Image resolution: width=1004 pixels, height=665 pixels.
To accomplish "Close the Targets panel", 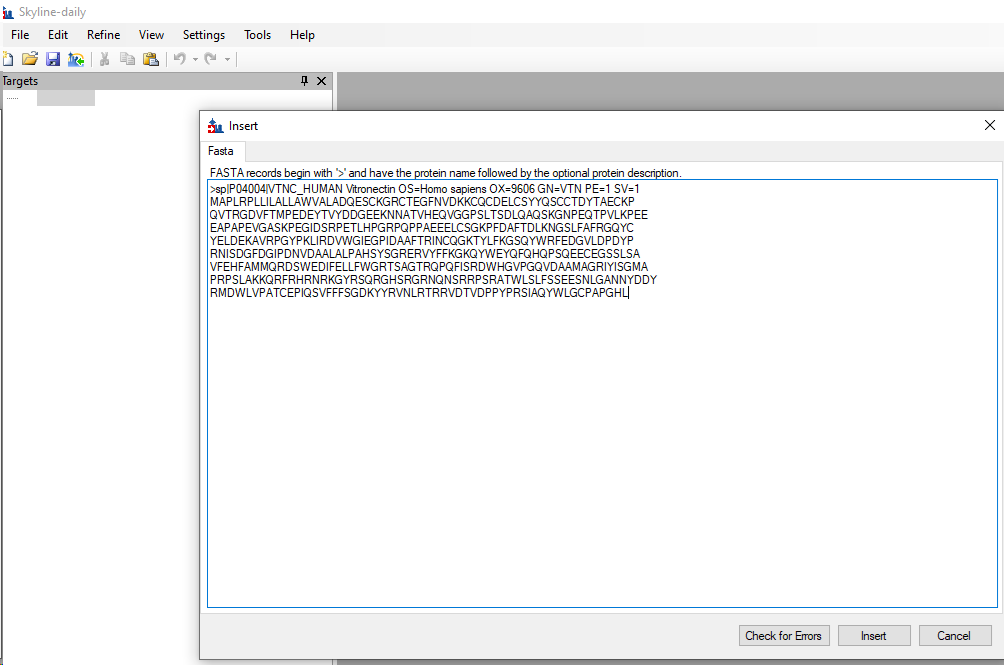I will point(321,81).
